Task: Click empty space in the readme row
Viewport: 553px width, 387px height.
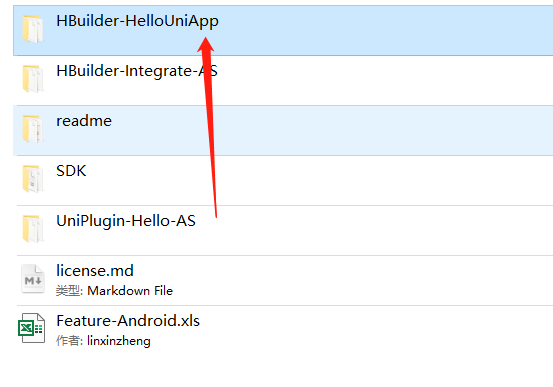Action: point(353,130)
